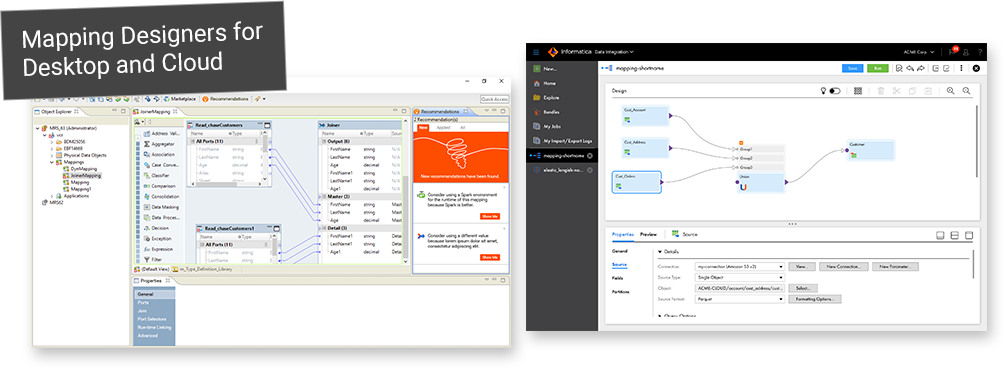Select the Union transformation node
Screen dimensions: 1005x372
pyautogui.click(x=761, y=183)
